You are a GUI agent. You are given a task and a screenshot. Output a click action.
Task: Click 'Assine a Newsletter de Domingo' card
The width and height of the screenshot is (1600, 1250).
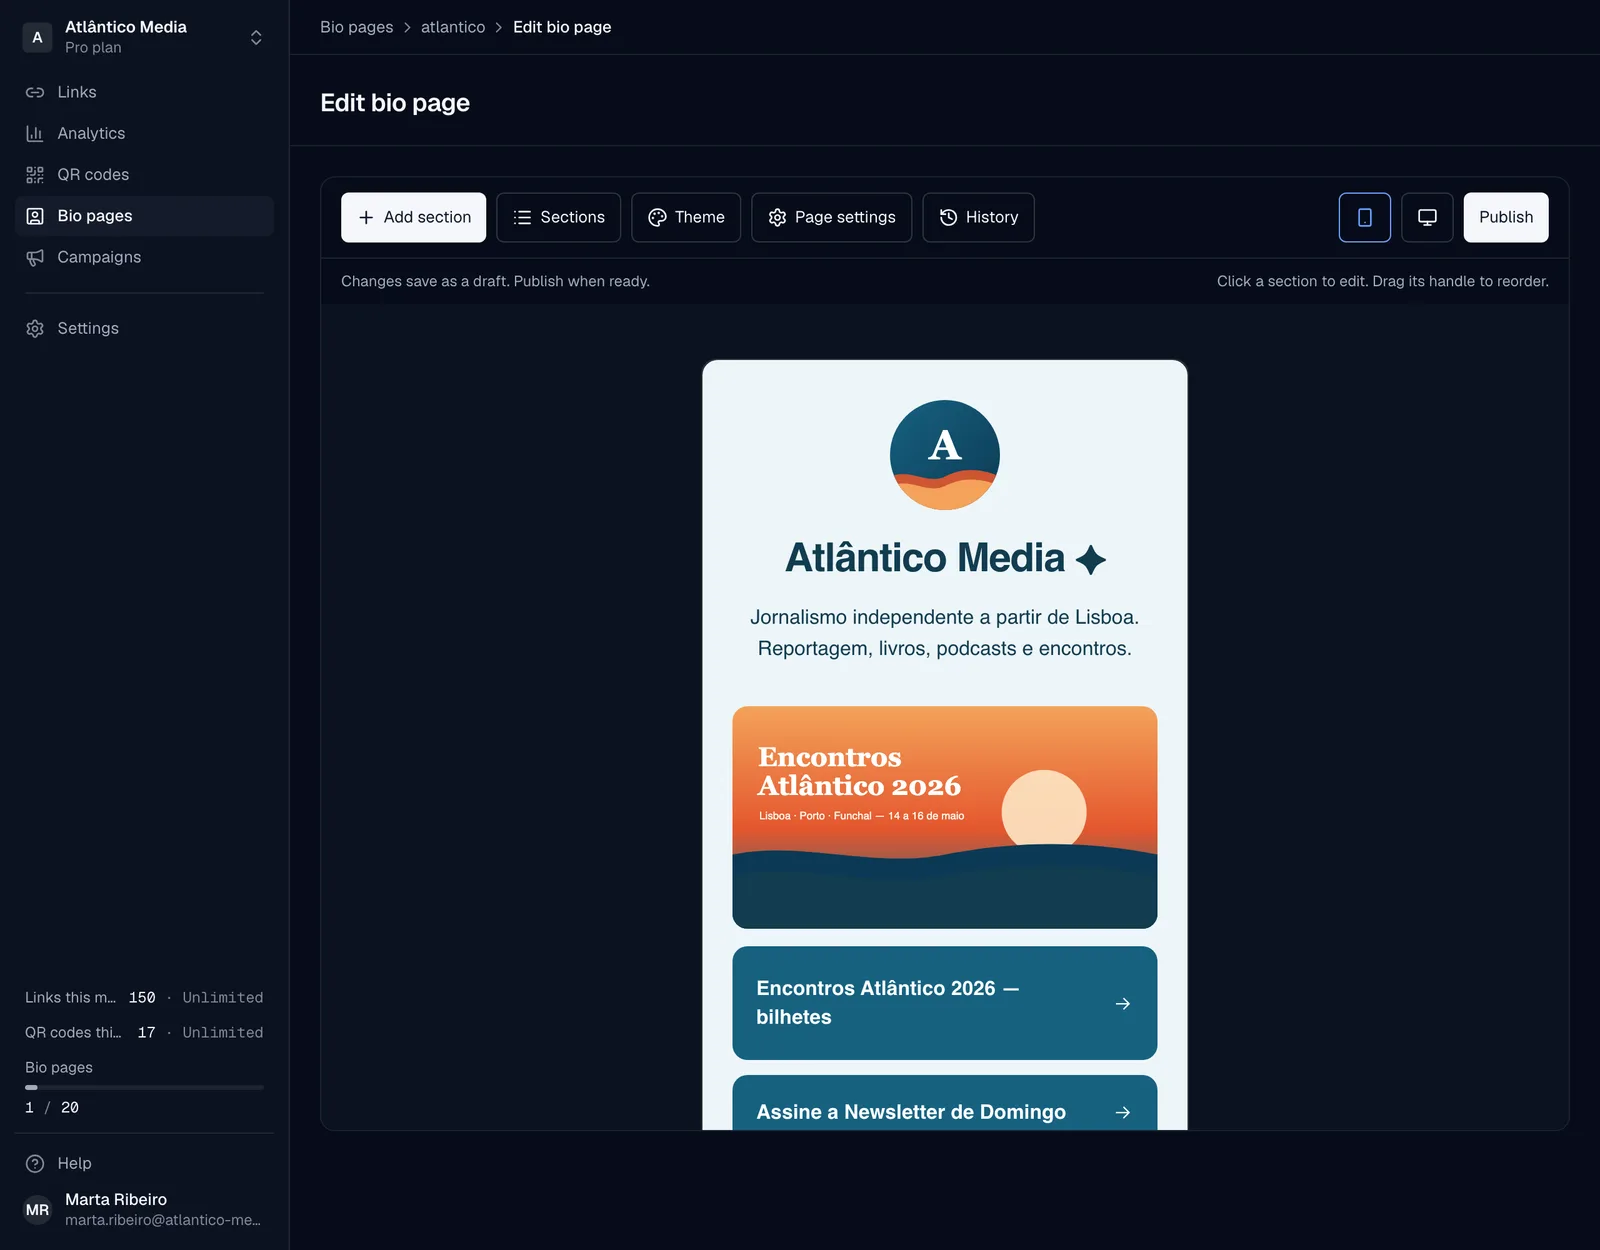(x=945, y=1103)
